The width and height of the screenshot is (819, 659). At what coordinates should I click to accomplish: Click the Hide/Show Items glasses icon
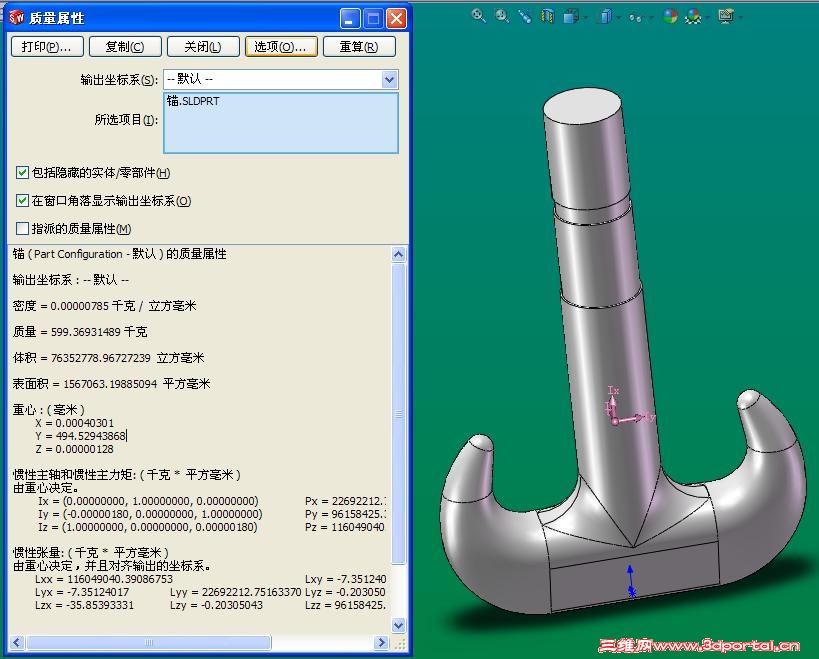pos(635,18)
